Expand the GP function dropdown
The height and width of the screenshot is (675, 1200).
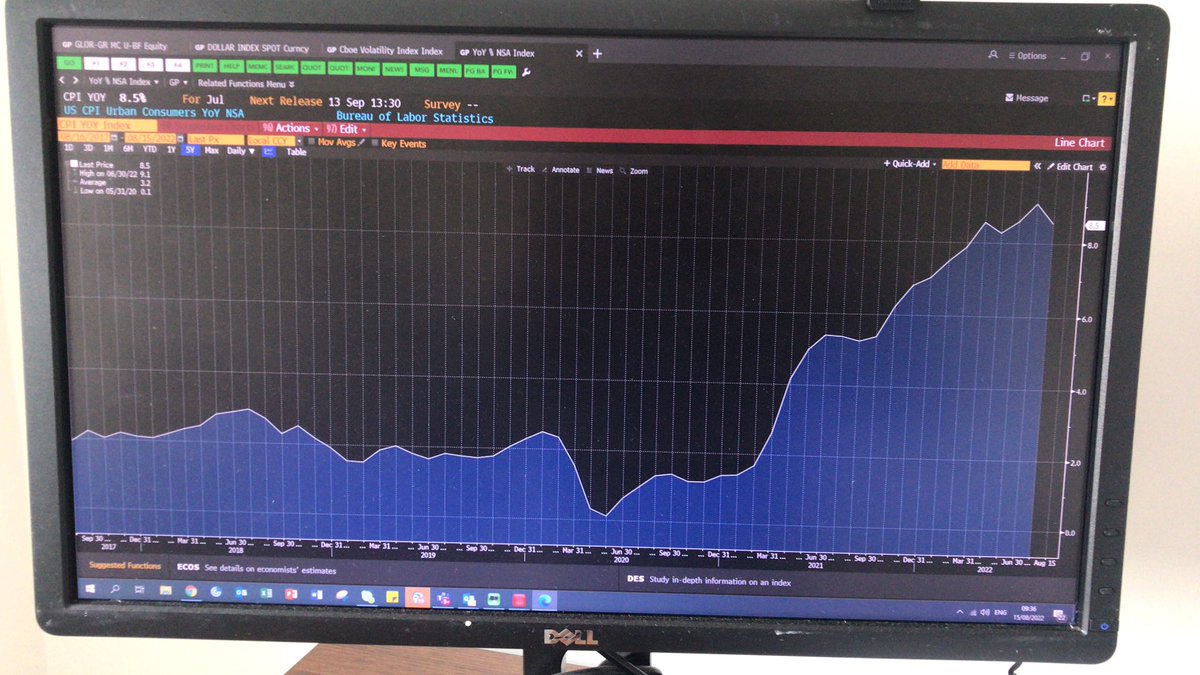pyautogui.click(x=178, y=83)
